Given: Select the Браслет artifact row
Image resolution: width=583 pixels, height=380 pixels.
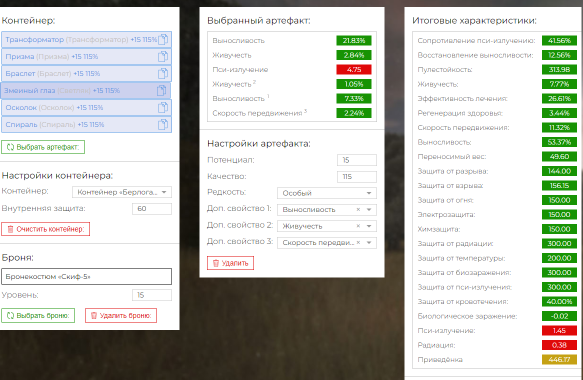Looking at the screenshot, I should (x=86, y=74).
